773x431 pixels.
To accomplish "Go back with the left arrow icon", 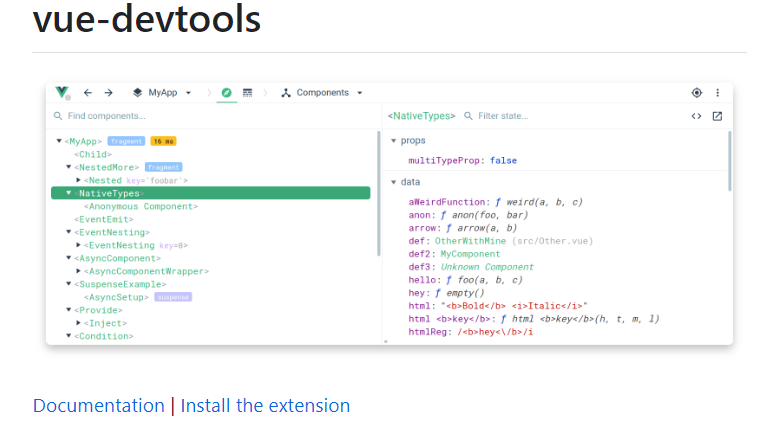I will 88,93.
